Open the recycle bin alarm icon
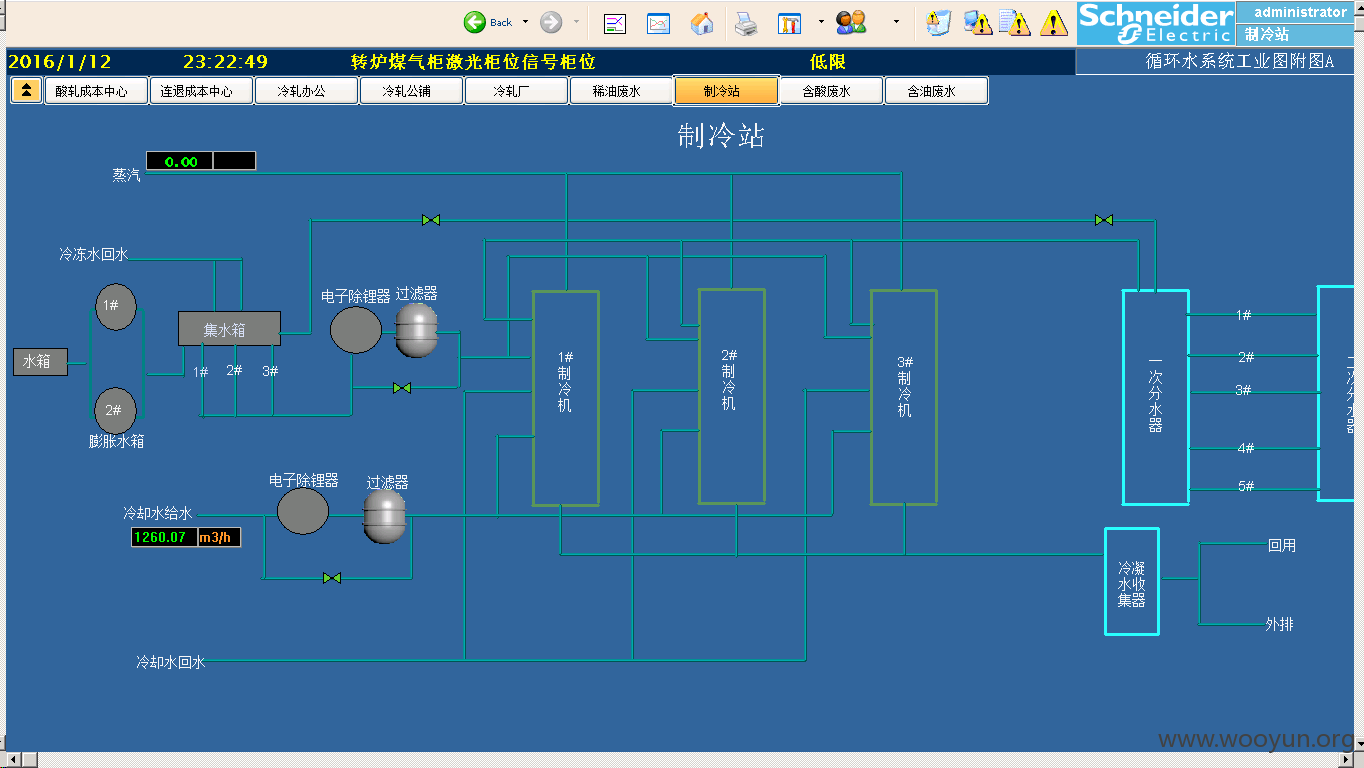Viewport: 1364px width, 768px height. [938, 22]
